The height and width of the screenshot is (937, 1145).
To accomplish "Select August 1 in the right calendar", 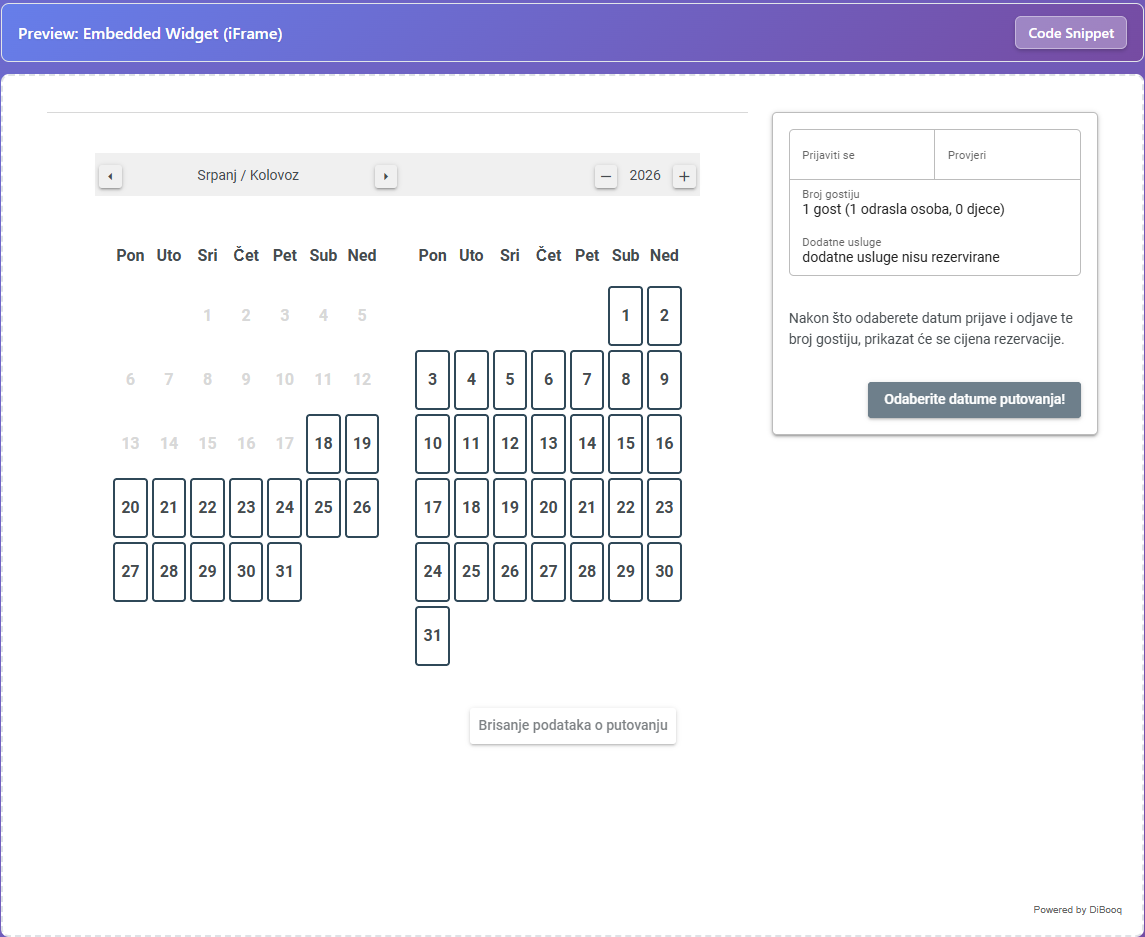I will pyautogui.click(x=625, y=315).
